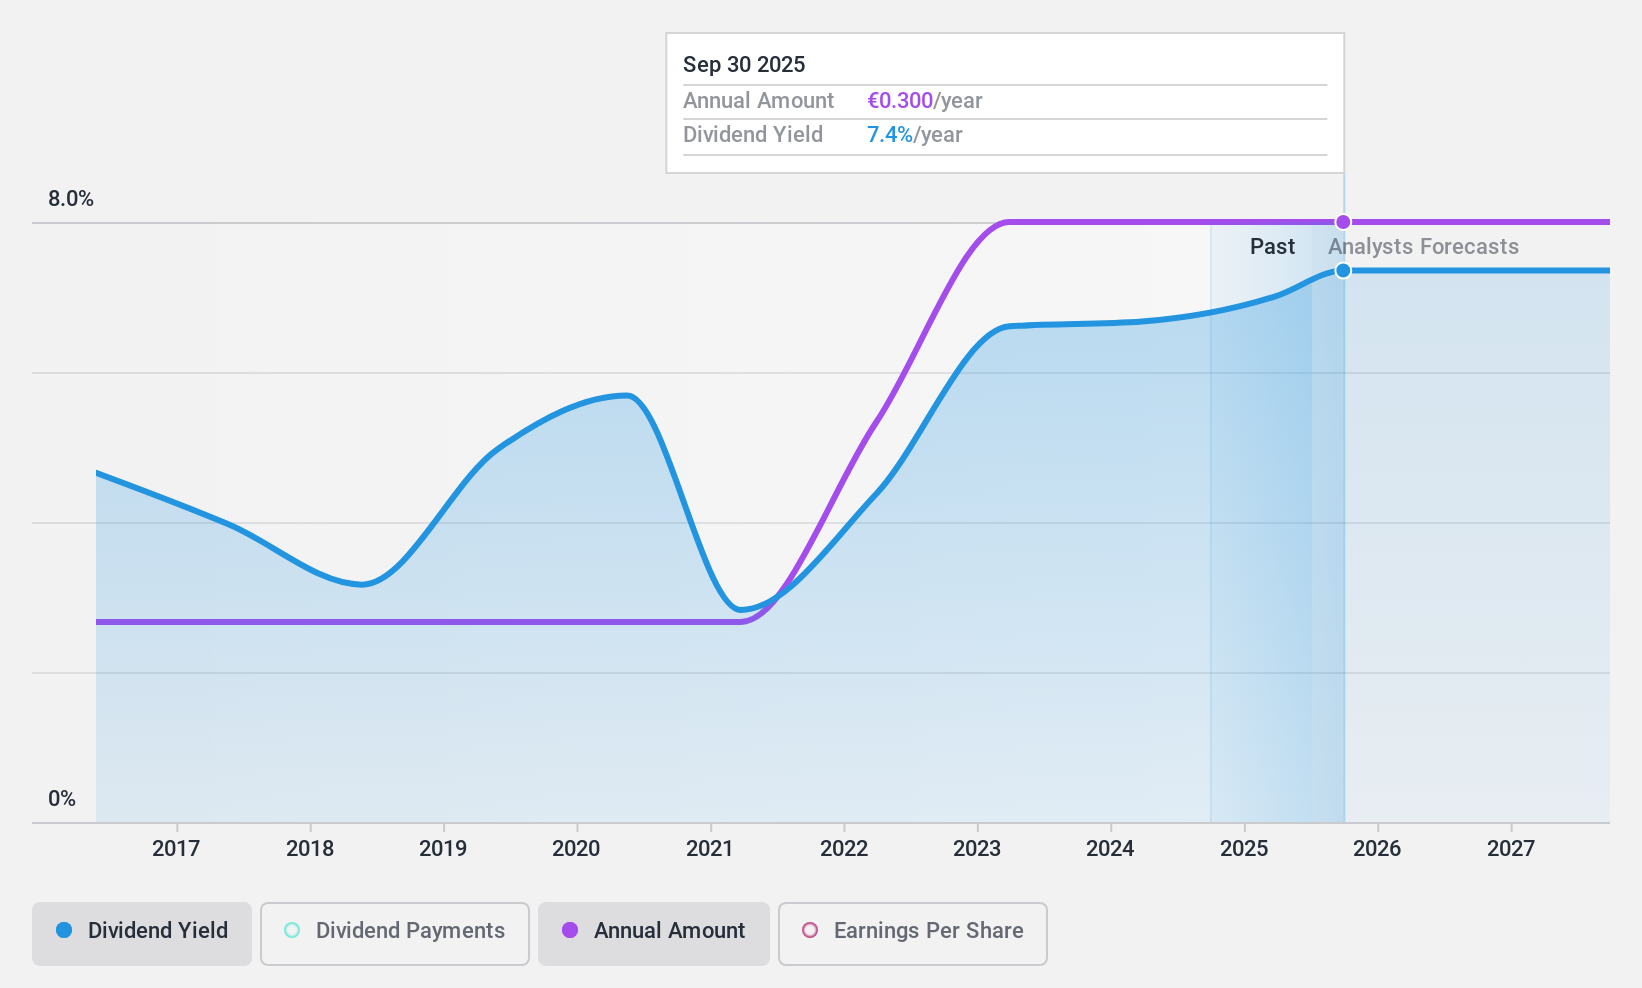Image resolution: width=1642 pixels, height=988 pixels.
Task: Click the Sep 30 2025 tooltip date
Action: [744, 65]
